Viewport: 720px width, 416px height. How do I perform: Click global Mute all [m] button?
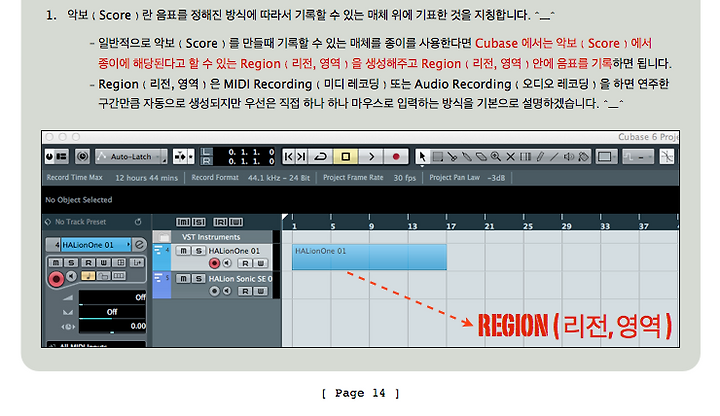(x=183, y=222)
